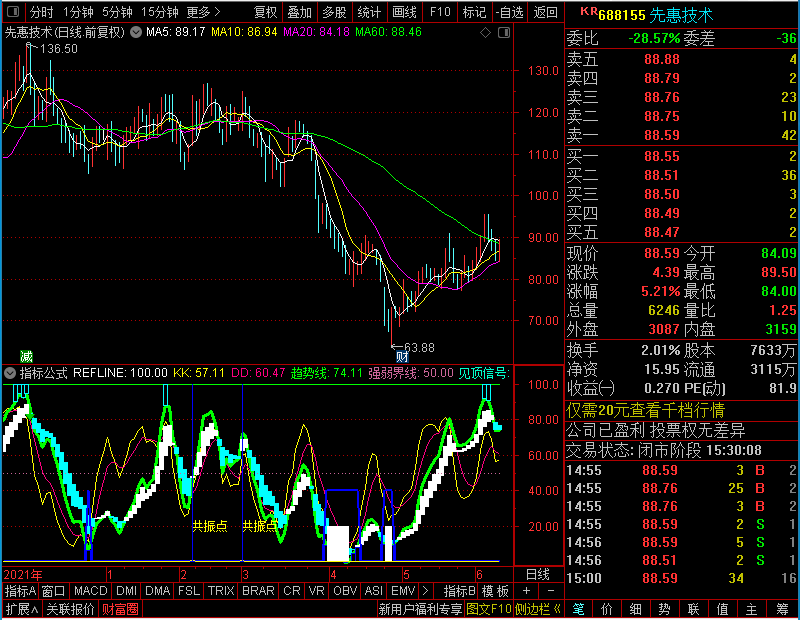800x620 pixels.
Task: Zoom out chart with minus button
Action: coord(551,591)
